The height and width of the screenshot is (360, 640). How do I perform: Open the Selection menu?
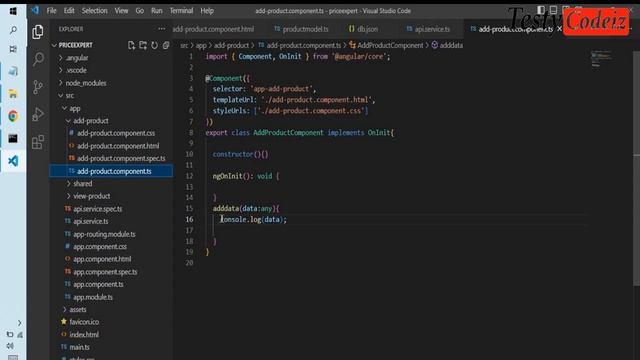tap(94, 11)
